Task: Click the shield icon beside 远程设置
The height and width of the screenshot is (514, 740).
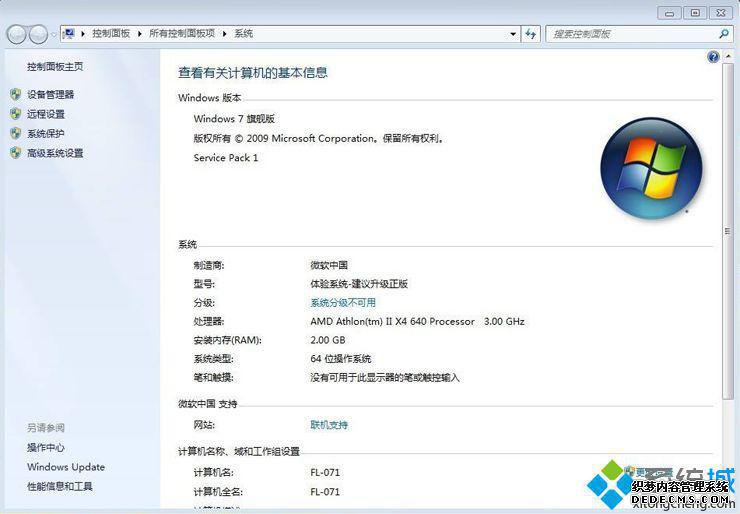Action: 16,114
